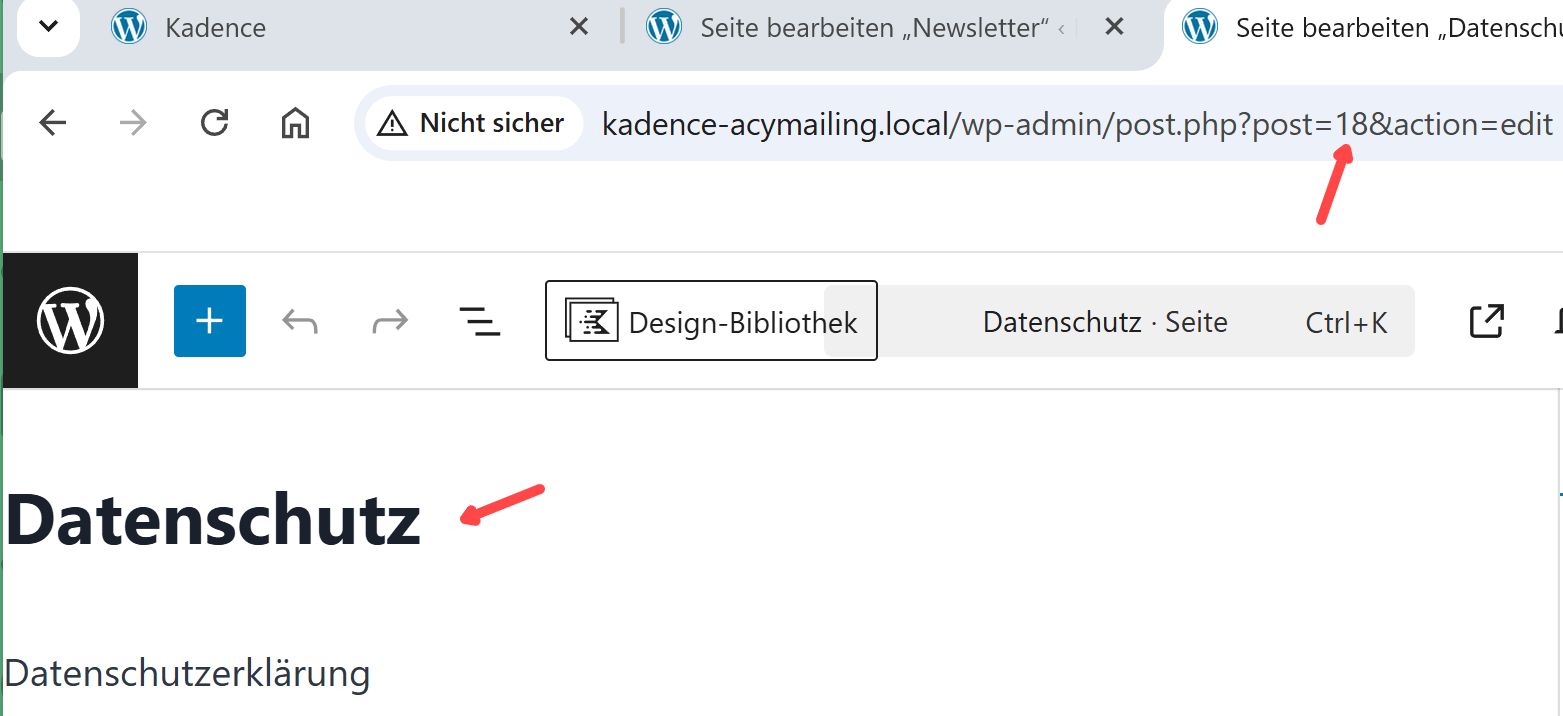This screenshot has height=716, width=1563.
Task: View the page in a new tab
Action: pos(1487,321)
